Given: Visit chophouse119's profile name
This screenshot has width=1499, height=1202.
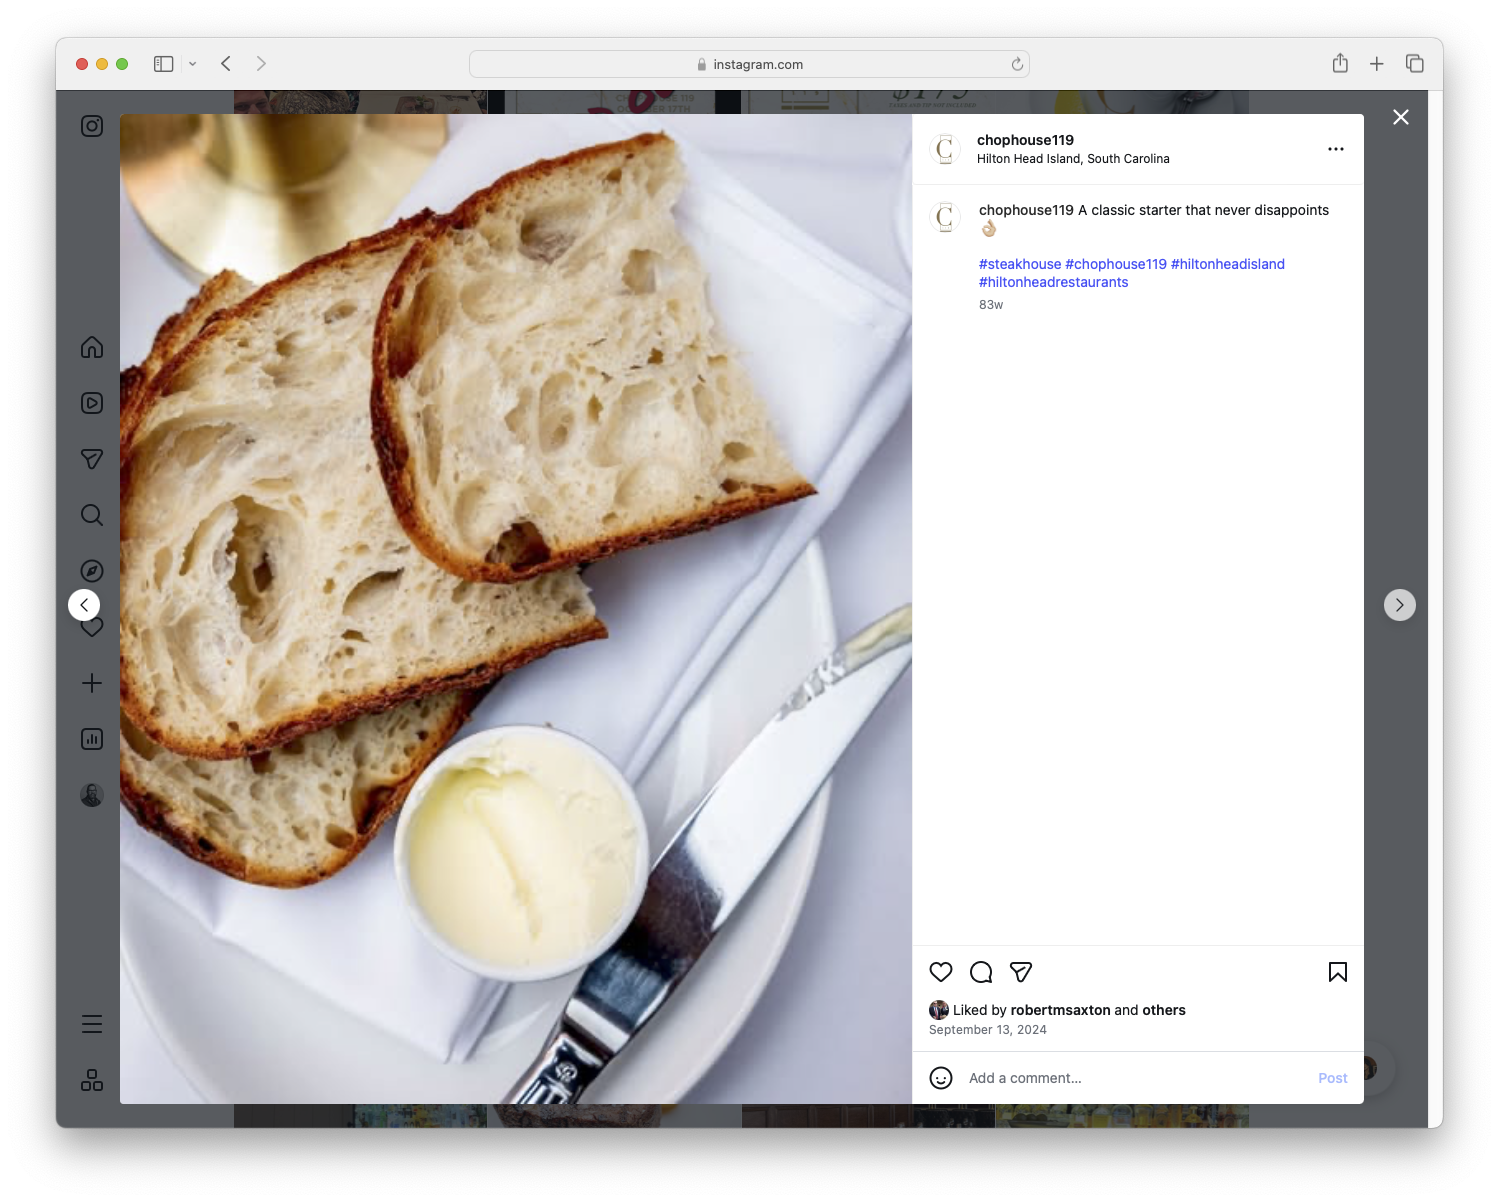Looking at the screenshot, I should pyautogui.click(x=1025, y=140).
